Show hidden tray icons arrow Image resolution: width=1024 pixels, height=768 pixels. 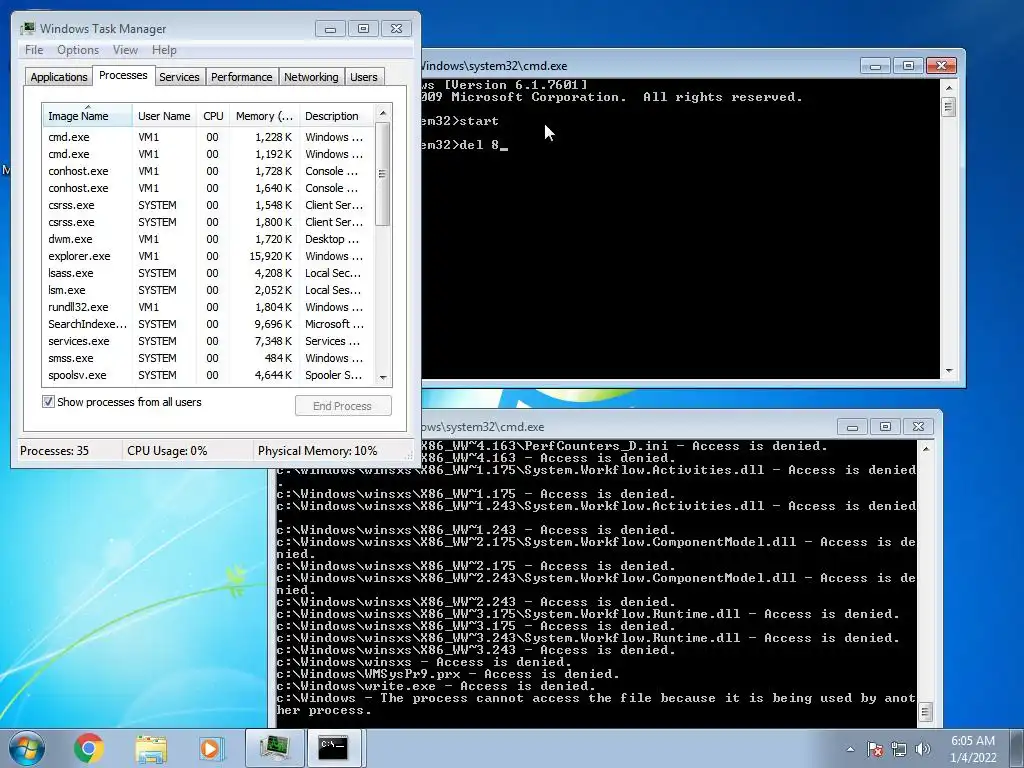[x=850, y=749]
